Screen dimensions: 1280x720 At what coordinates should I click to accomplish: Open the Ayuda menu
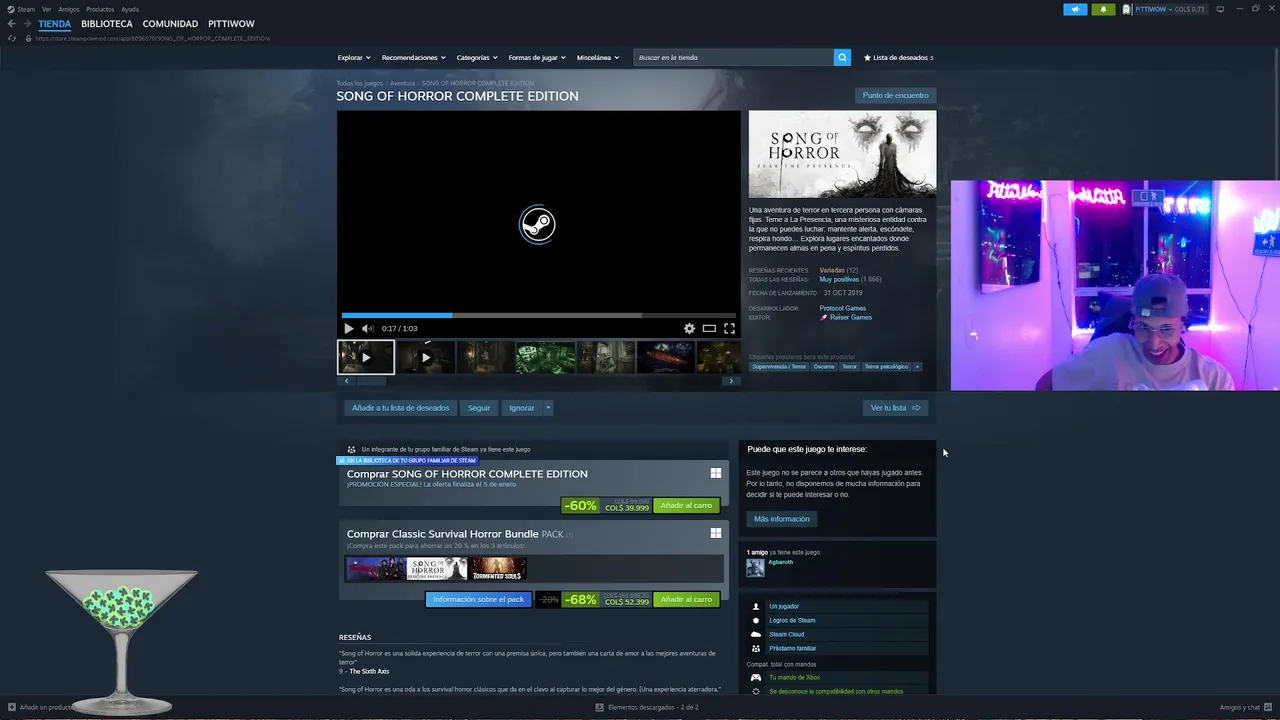click(x=130, y=9)
